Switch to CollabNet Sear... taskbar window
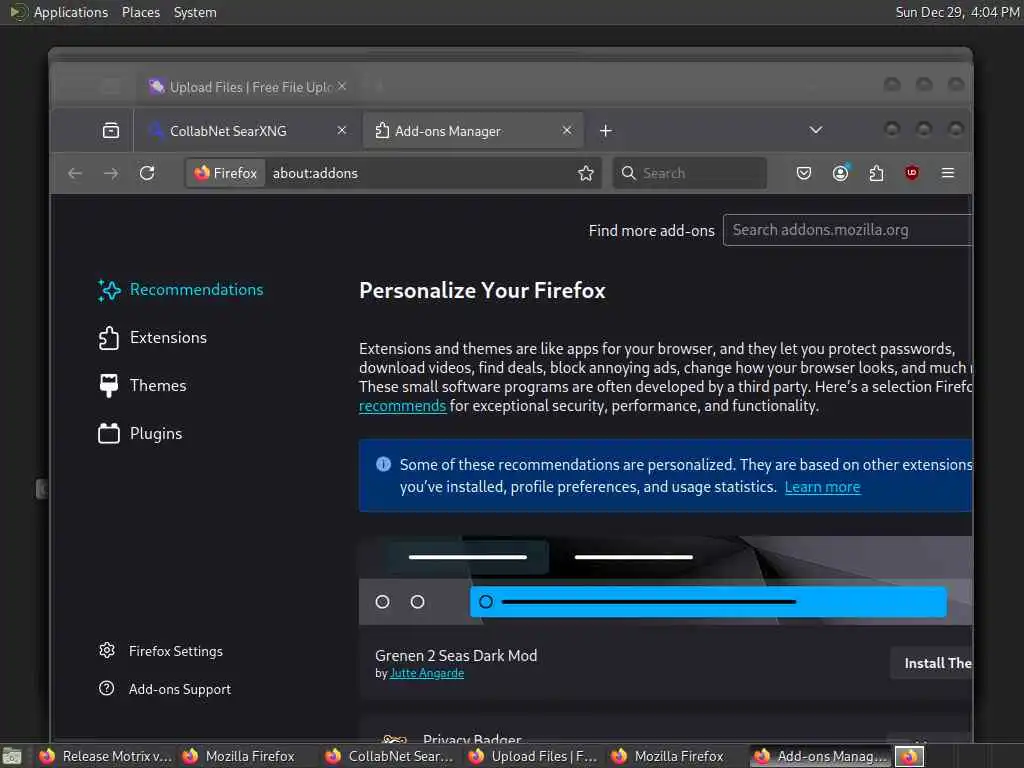This screenshot has height=768, width=1024. (x=392, y=756)
